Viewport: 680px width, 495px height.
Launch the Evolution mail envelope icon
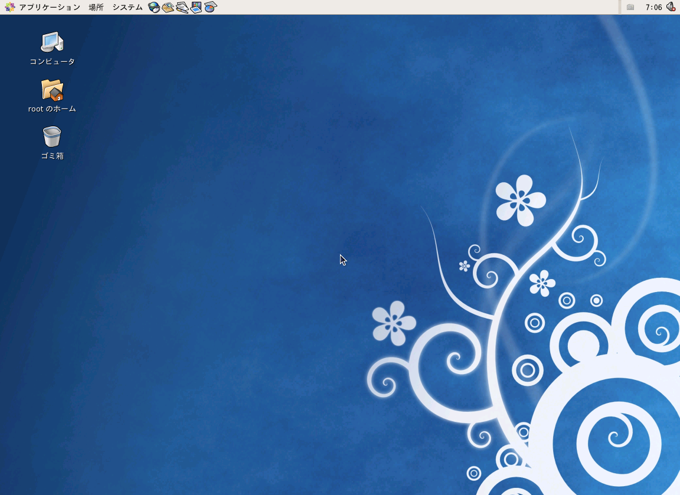point(168,7)
